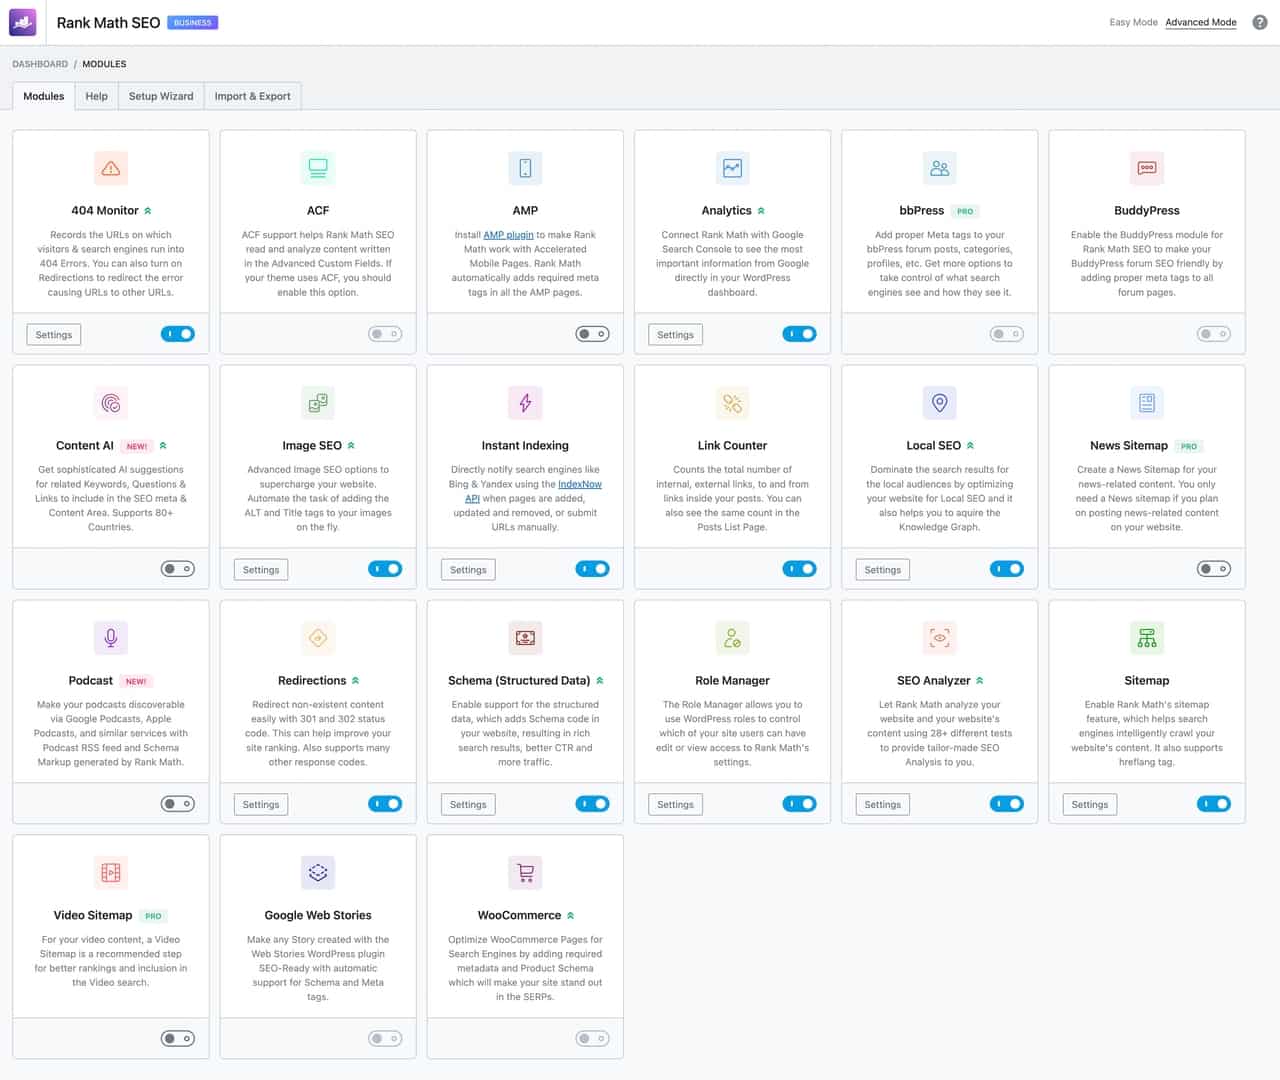This screenshot has width=1280, height=1080.
Task: Open SEO Analyzer Settings
Action: tap(882, 805)
